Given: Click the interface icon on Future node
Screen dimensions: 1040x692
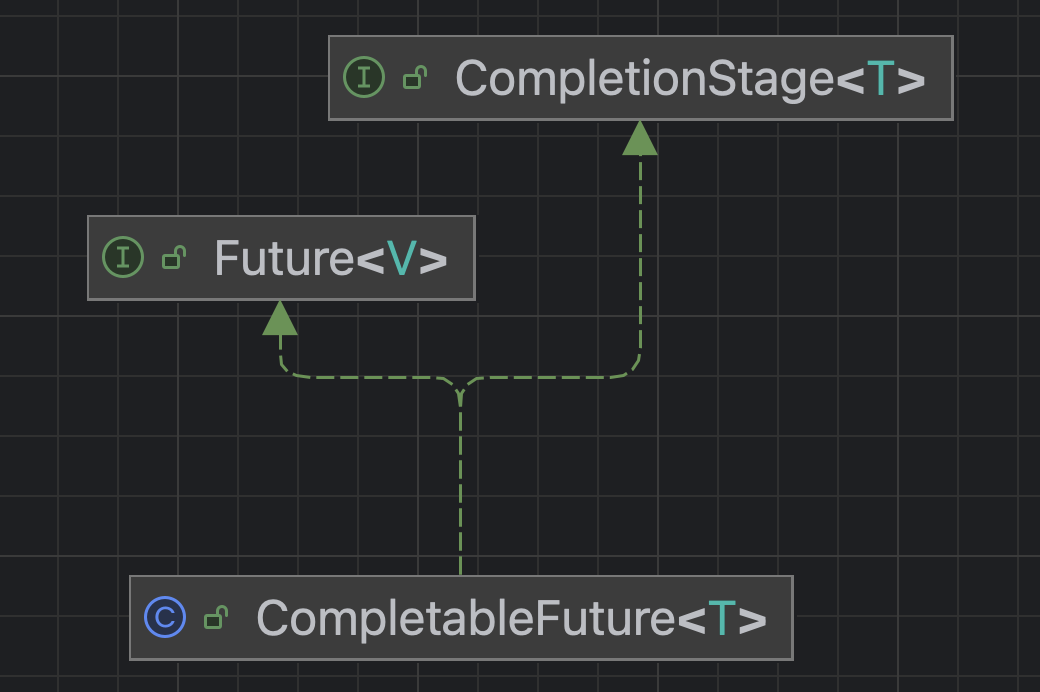Looking at the screenshot, I should [x=123, y=258].
